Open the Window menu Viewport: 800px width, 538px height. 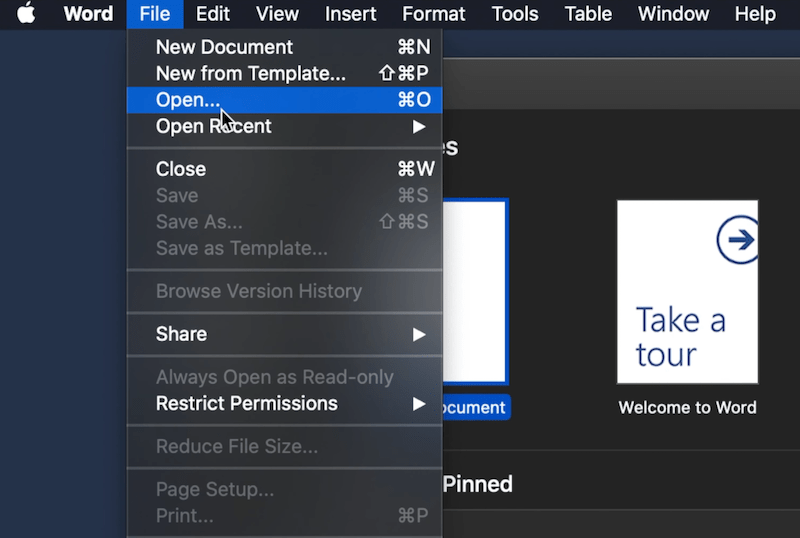coord(673,14)
